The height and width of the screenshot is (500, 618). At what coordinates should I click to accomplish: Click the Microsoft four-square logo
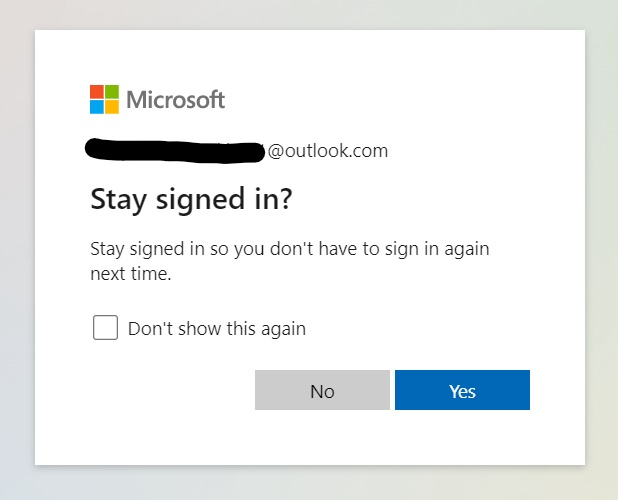104,99
